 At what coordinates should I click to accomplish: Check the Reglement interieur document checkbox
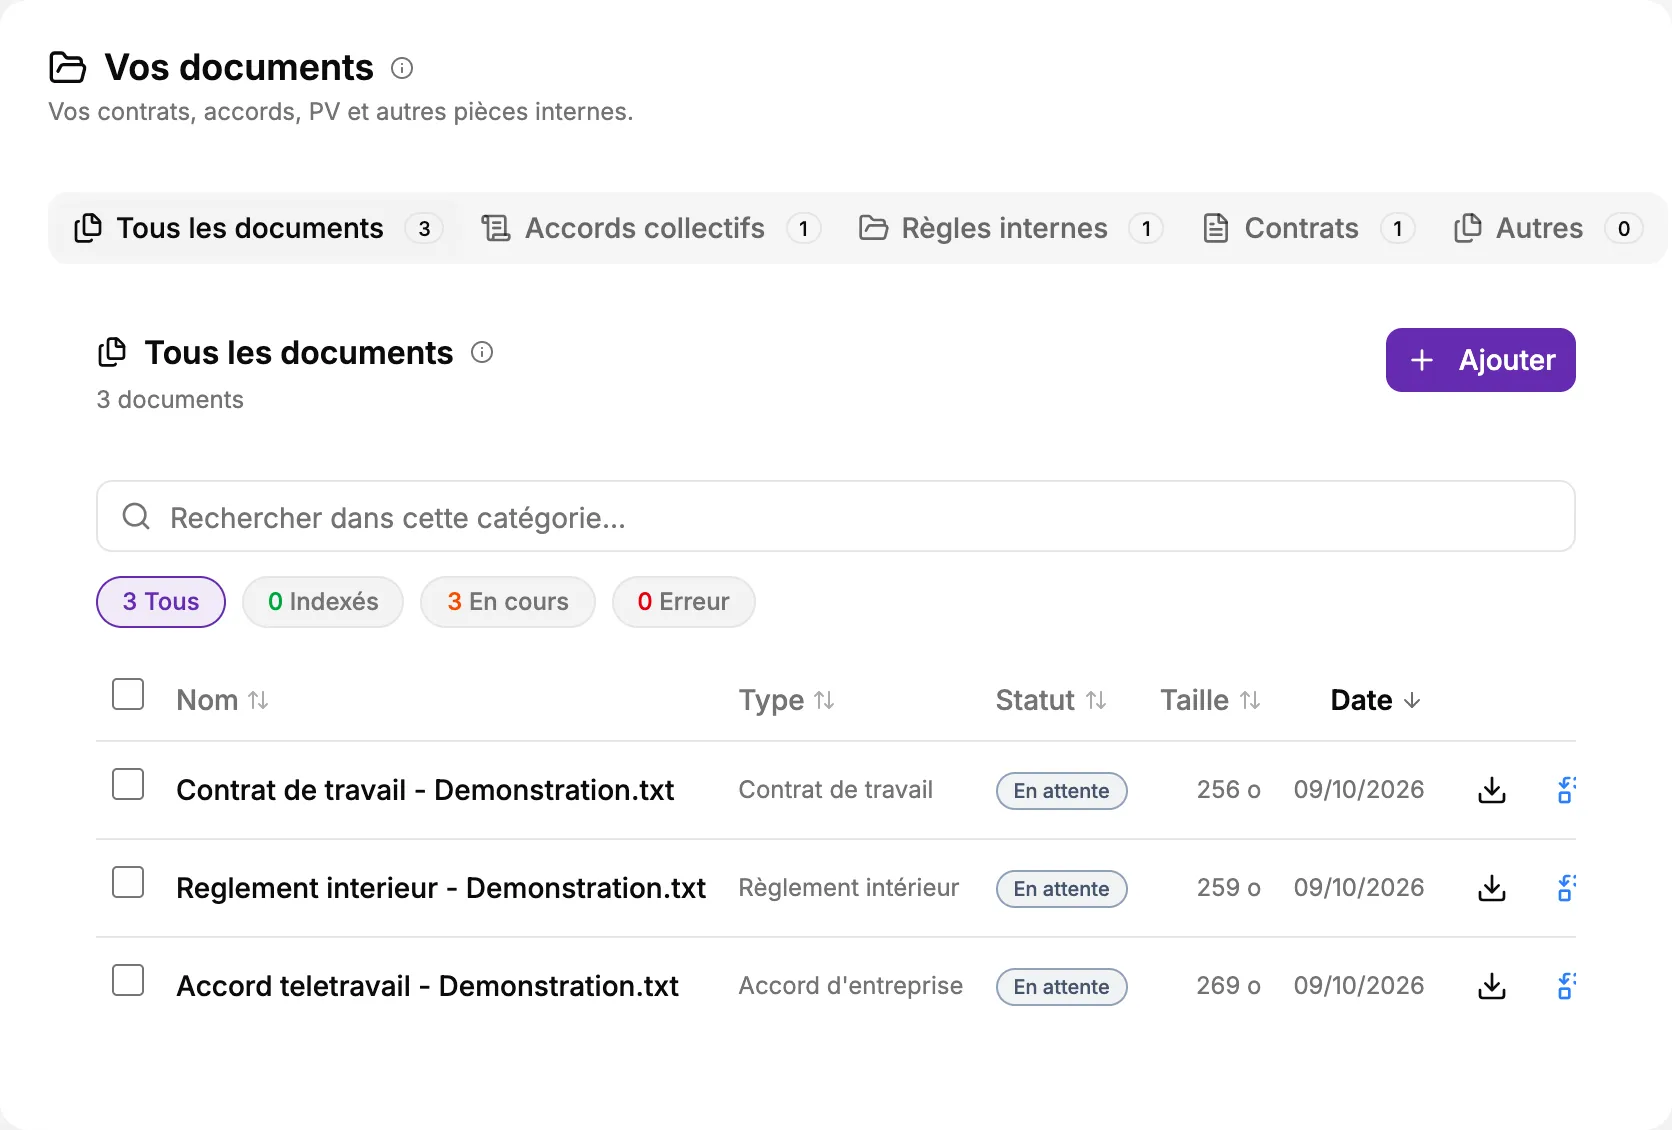point(128,882)
